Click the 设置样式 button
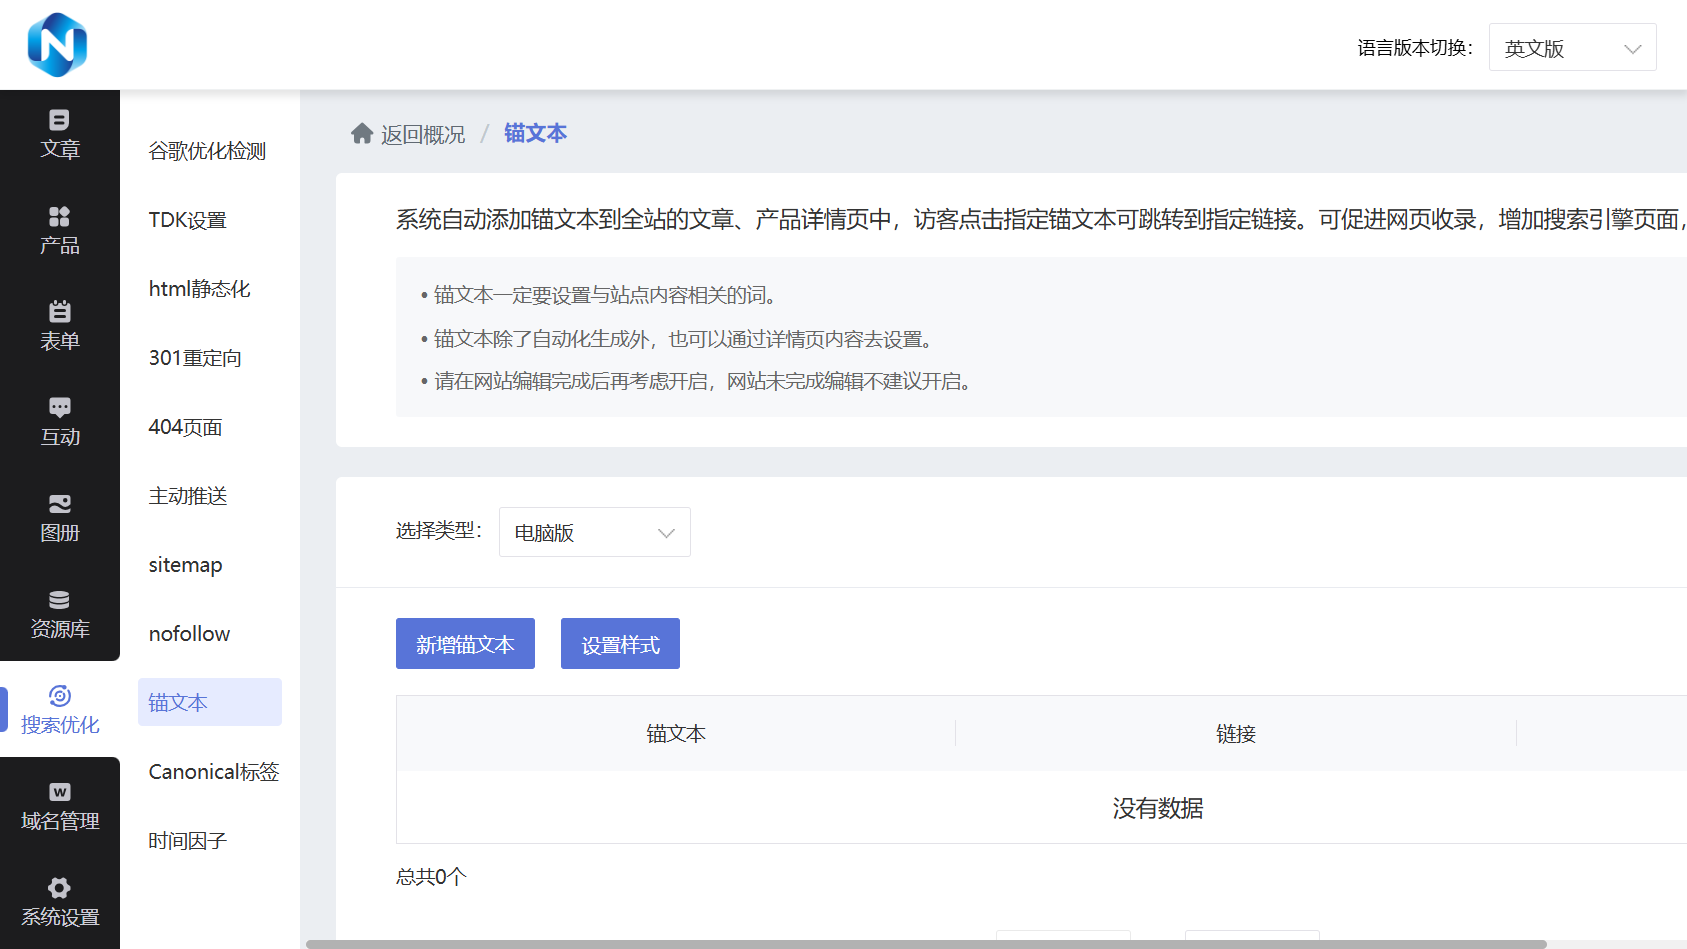The height and width of the screenshot is (949, 1687). 620,644
